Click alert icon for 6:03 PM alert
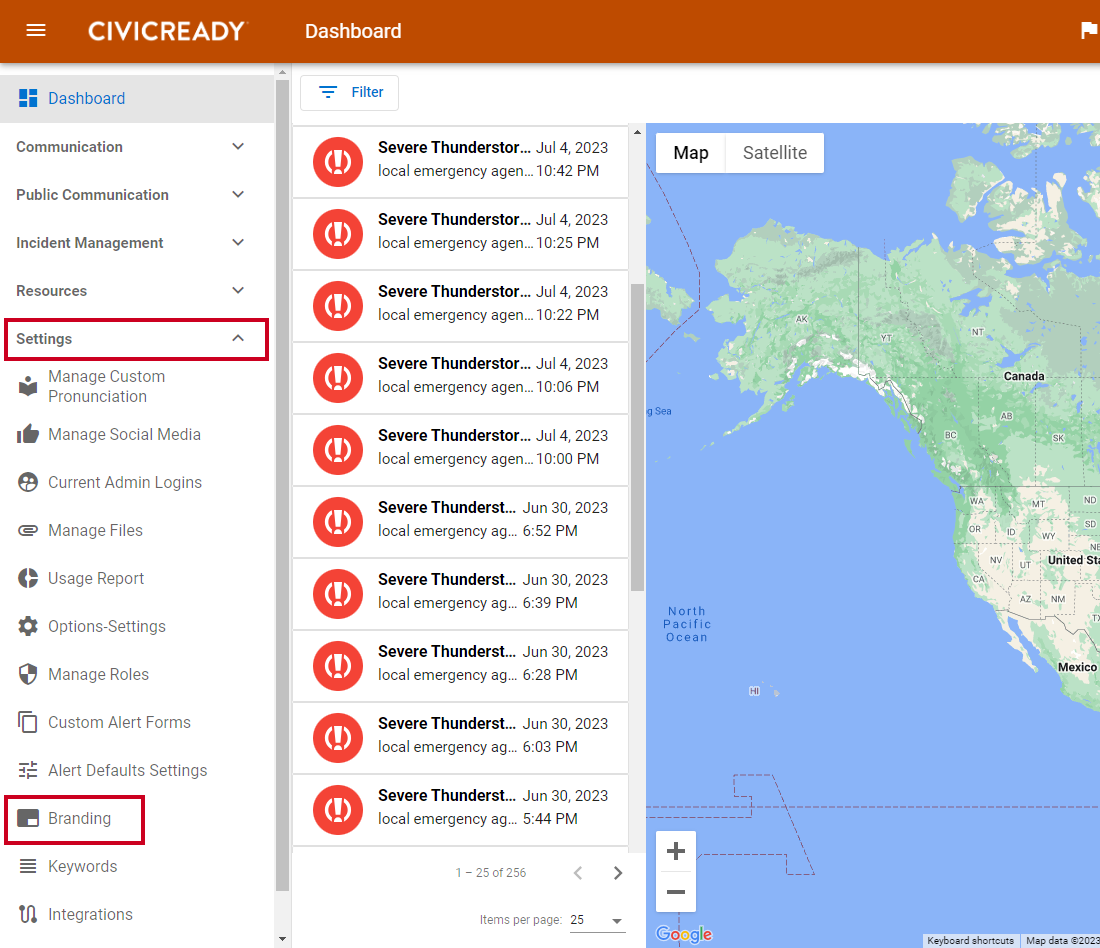Screen dimensions: 1100x948 click(338, 737)
